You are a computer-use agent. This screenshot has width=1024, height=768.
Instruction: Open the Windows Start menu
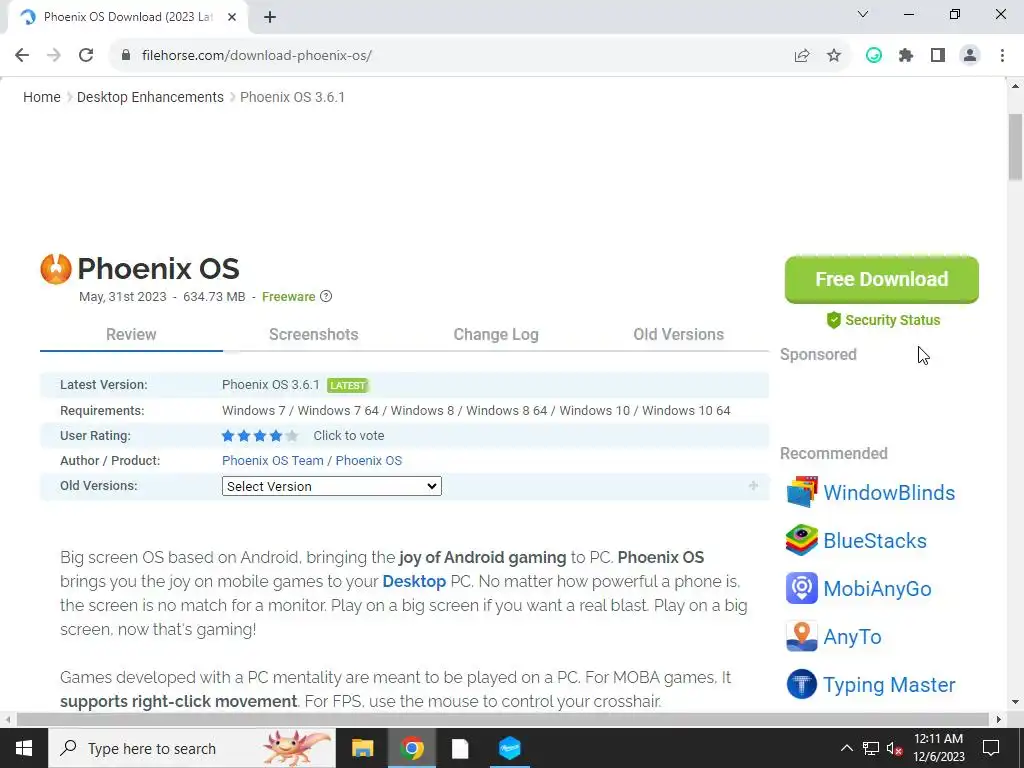[x=24, y=748]
